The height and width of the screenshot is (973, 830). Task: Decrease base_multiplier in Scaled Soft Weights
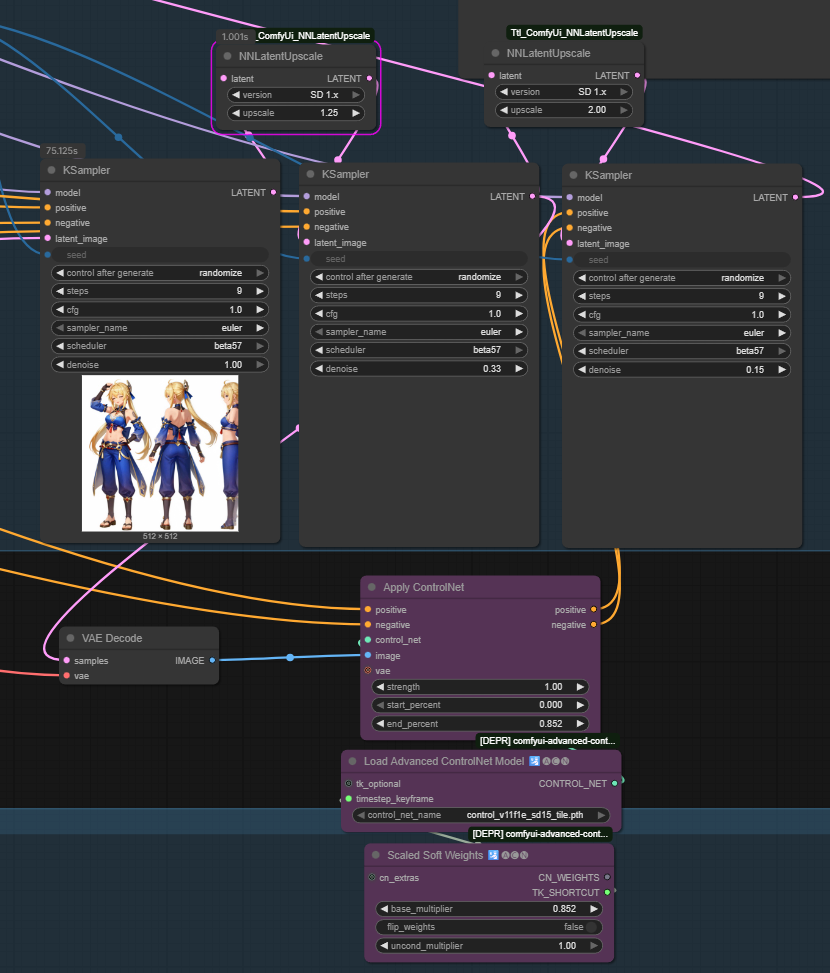[385, 908]
